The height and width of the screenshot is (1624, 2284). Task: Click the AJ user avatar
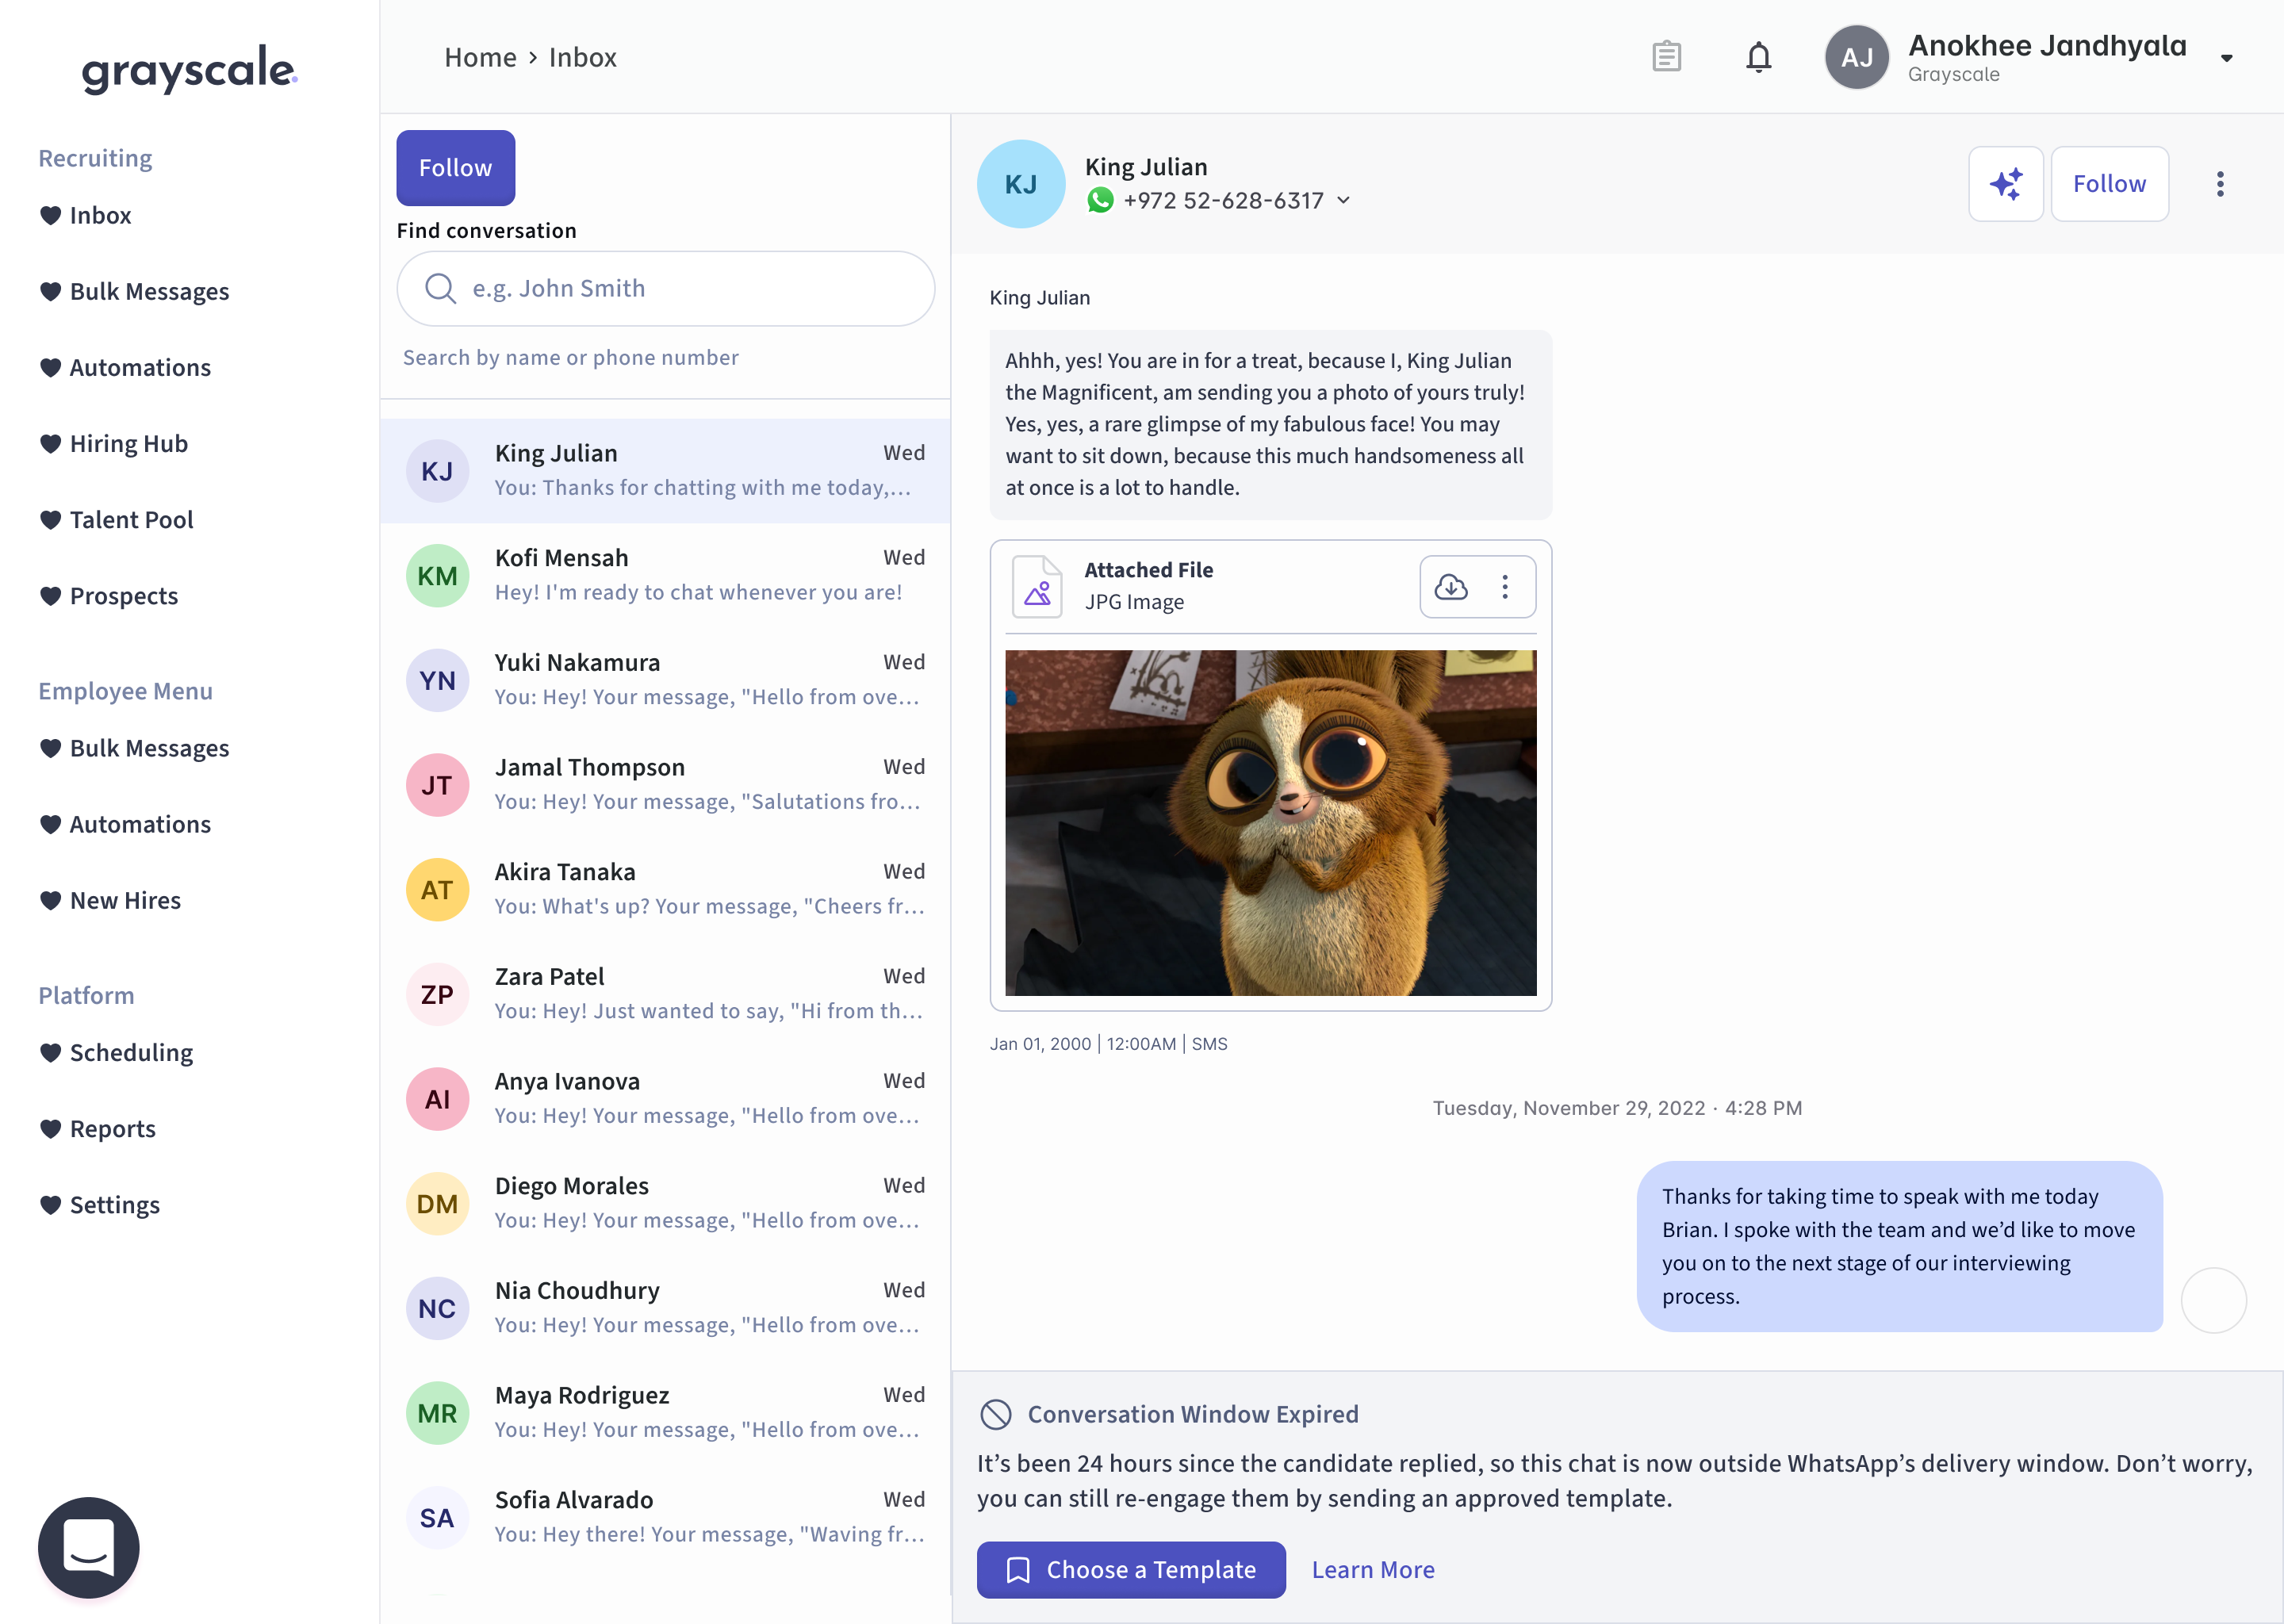click(1856, 57)
